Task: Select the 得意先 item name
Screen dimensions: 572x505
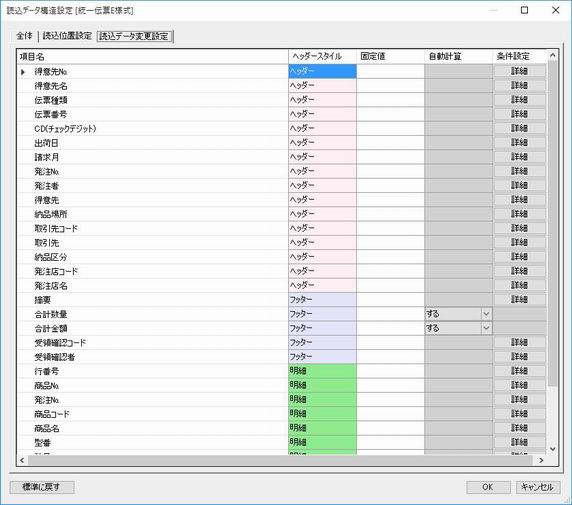Action: (47, 200)
